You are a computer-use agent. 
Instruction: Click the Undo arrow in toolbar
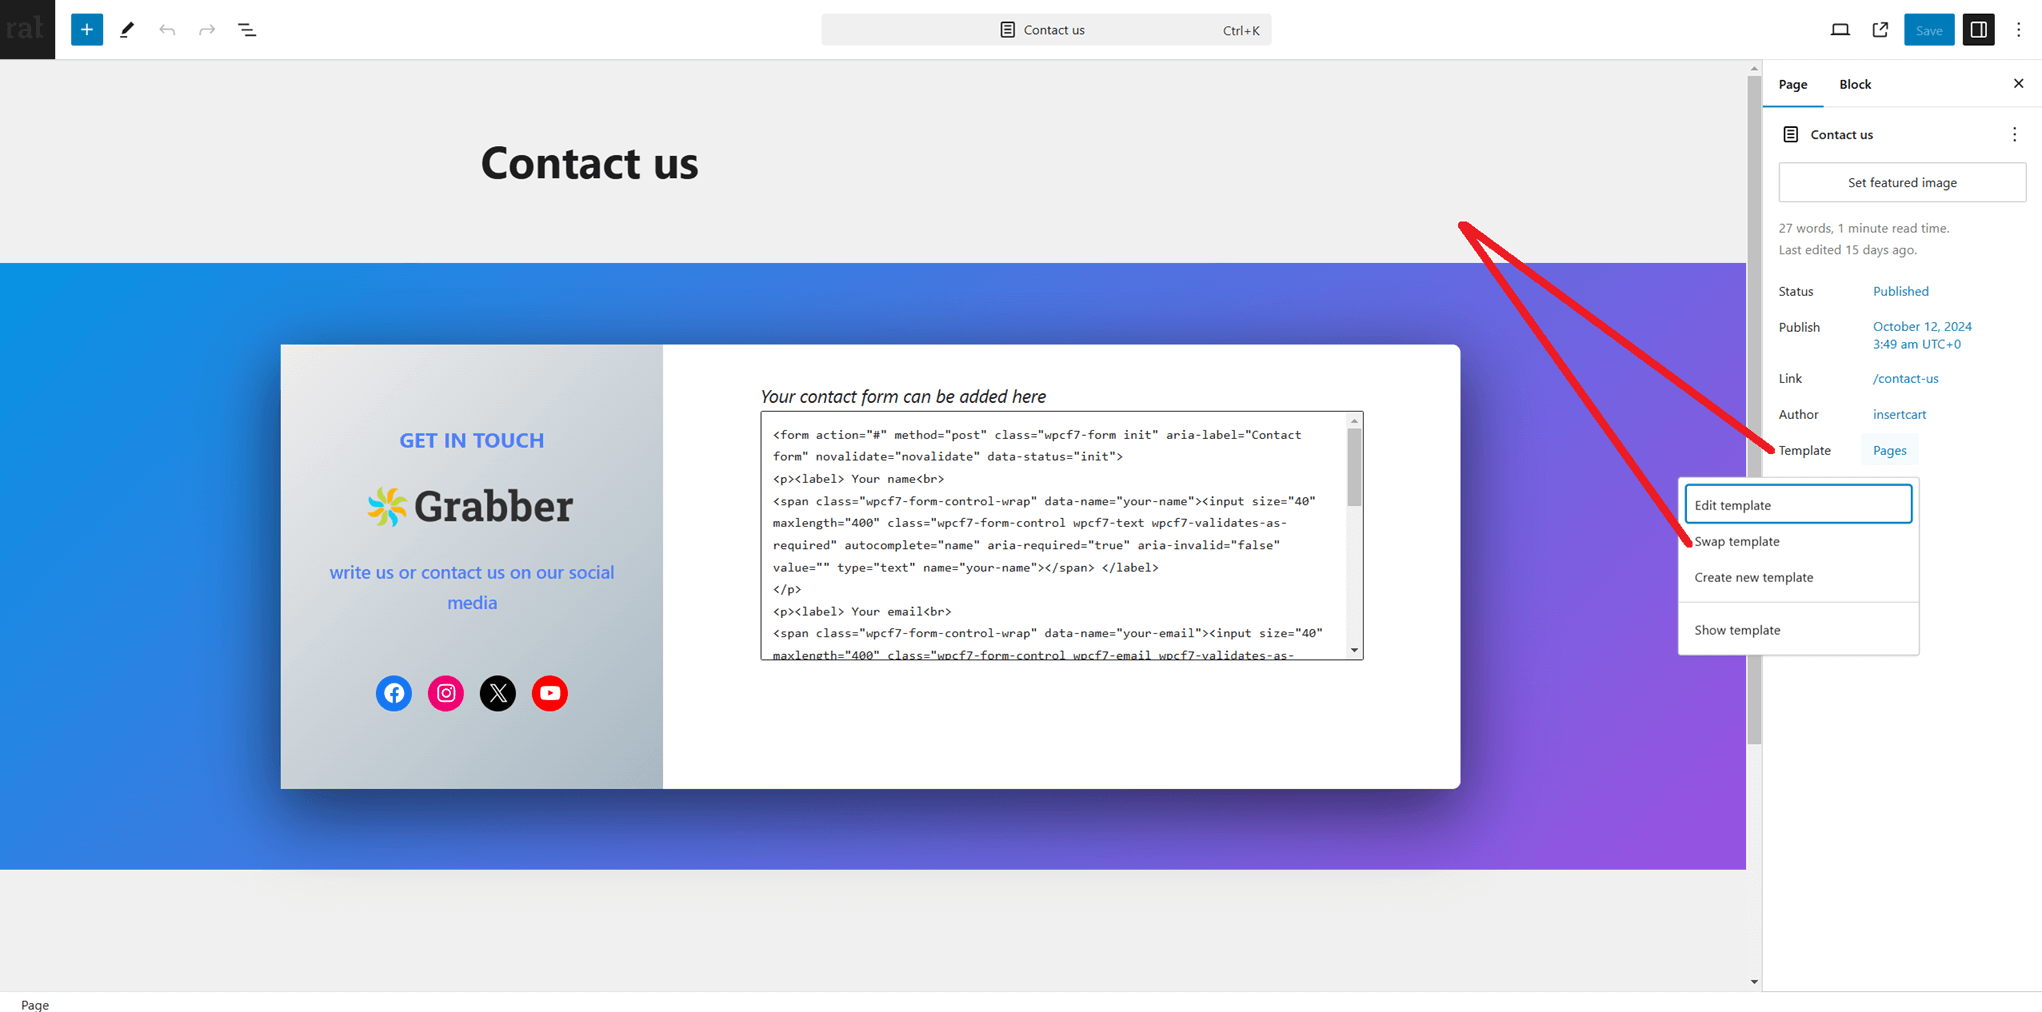pyautogui.click(x=167, y=30)
